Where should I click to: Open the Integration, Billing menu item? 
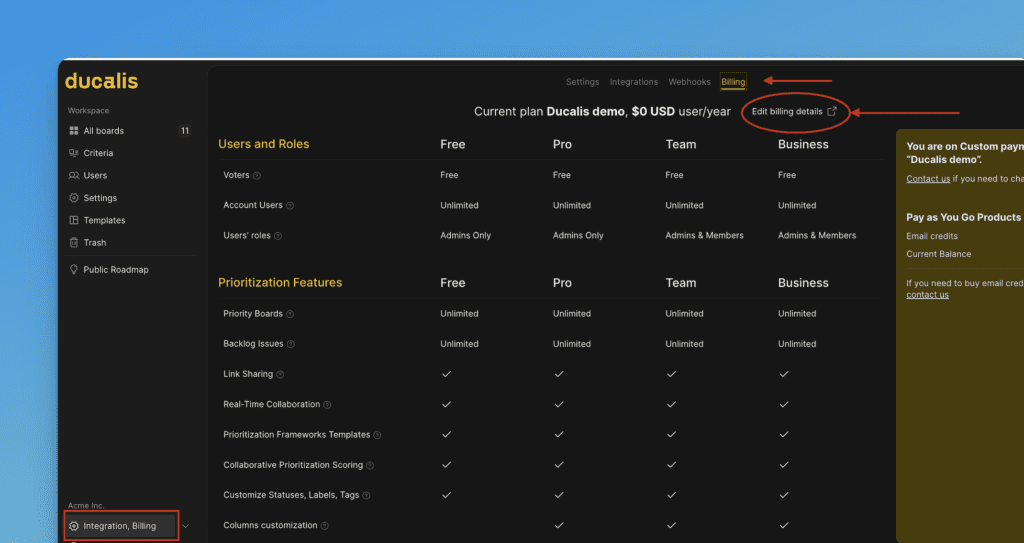tap(120, 526)
